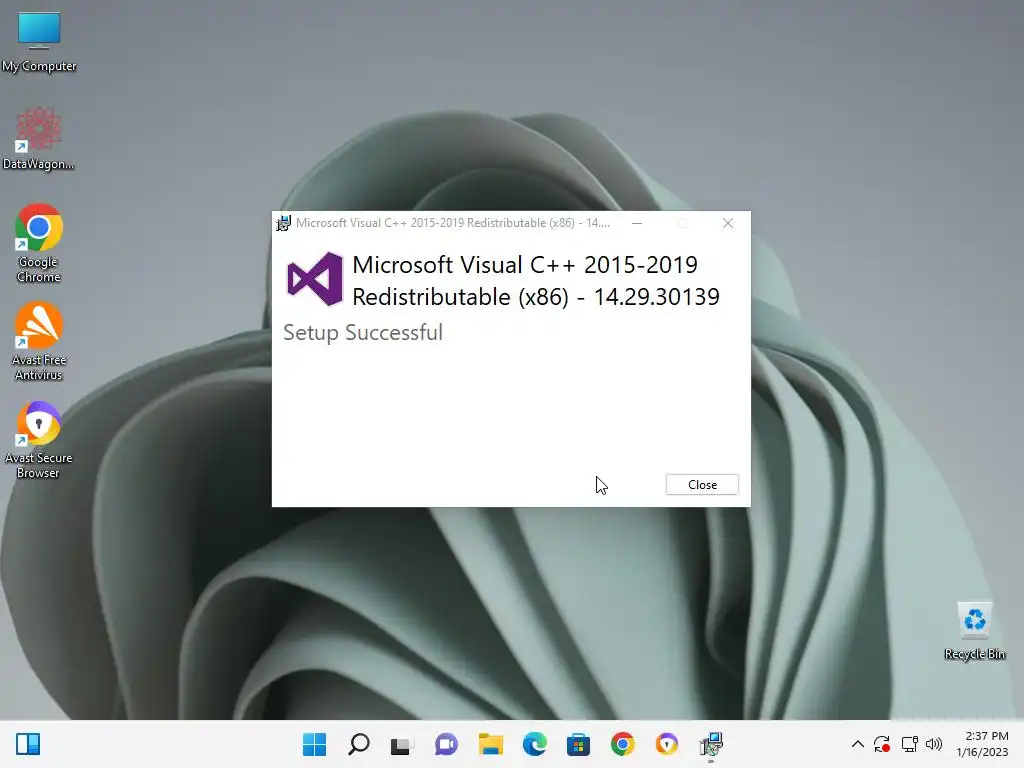This screenshot has height=768, width=1024.
Task: Click the Microsoft Visual C++ 2015-2019 heading
Action: click(x=536, y=281)
